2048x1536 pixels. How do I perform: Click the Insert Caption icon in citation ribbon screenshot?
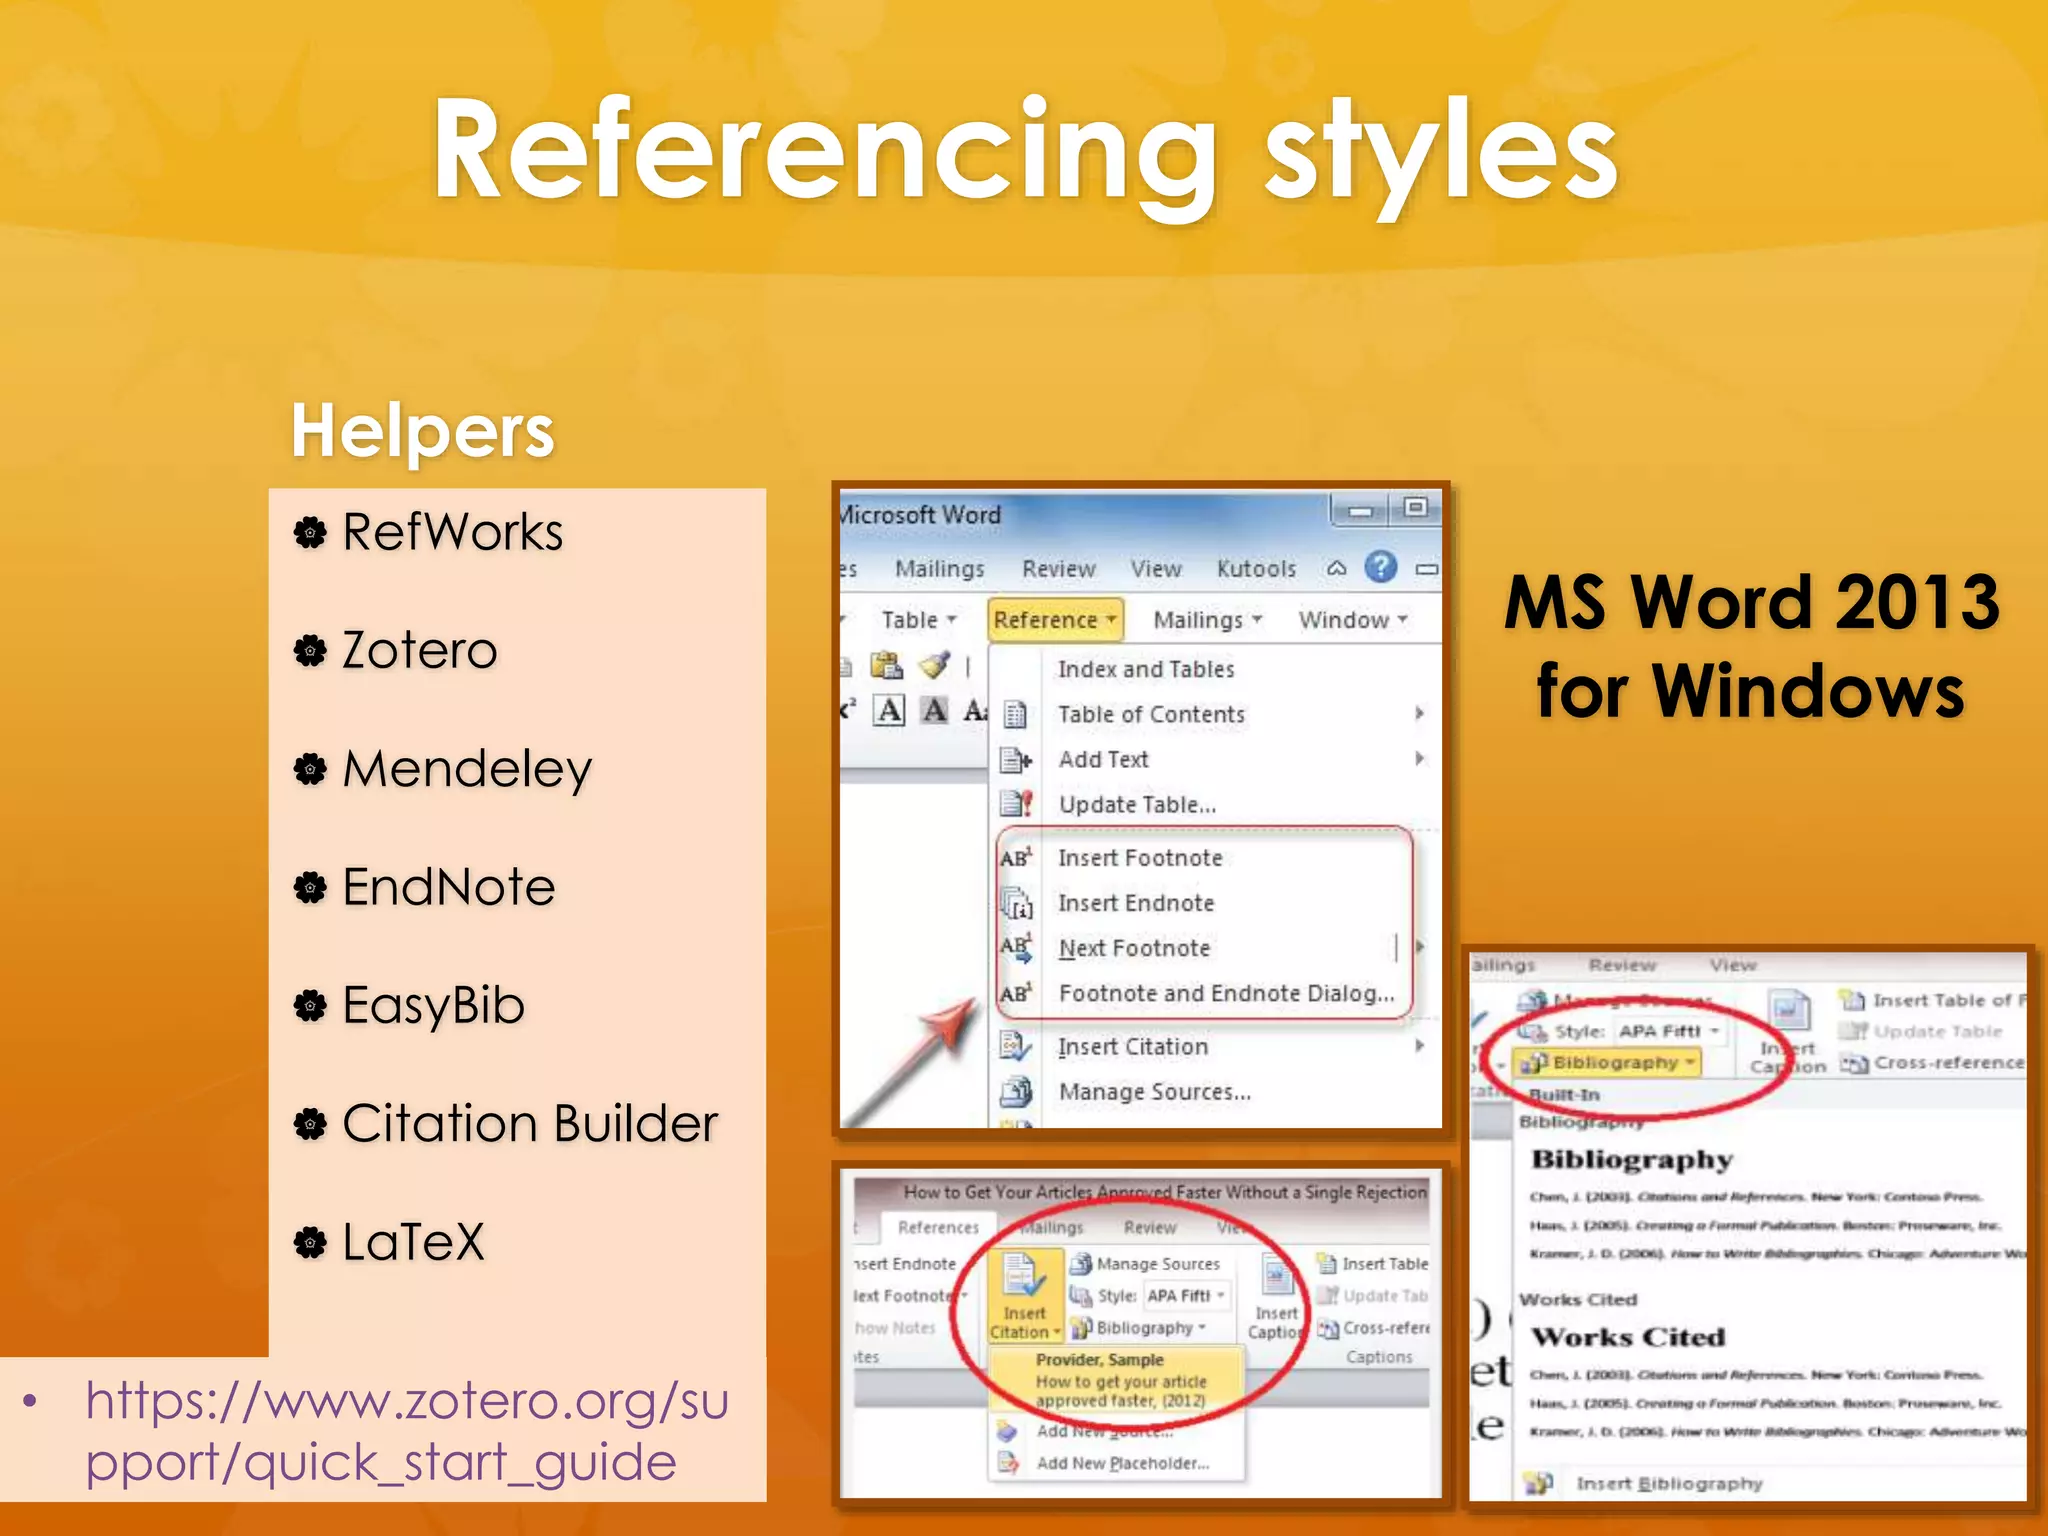pyautogui.click(x=1277, y=1276)
